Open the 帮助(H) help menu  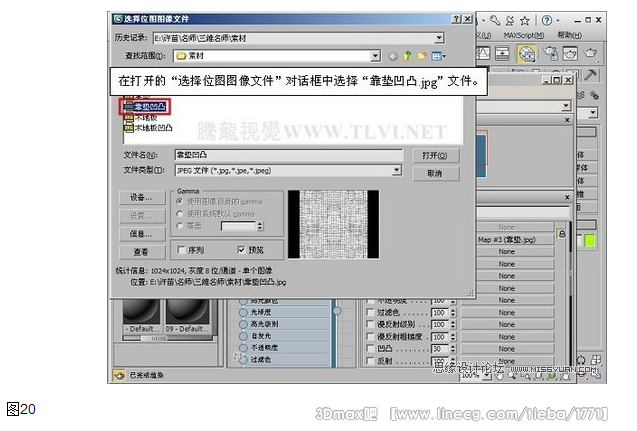pyautogui.click(x=570, y=35)
